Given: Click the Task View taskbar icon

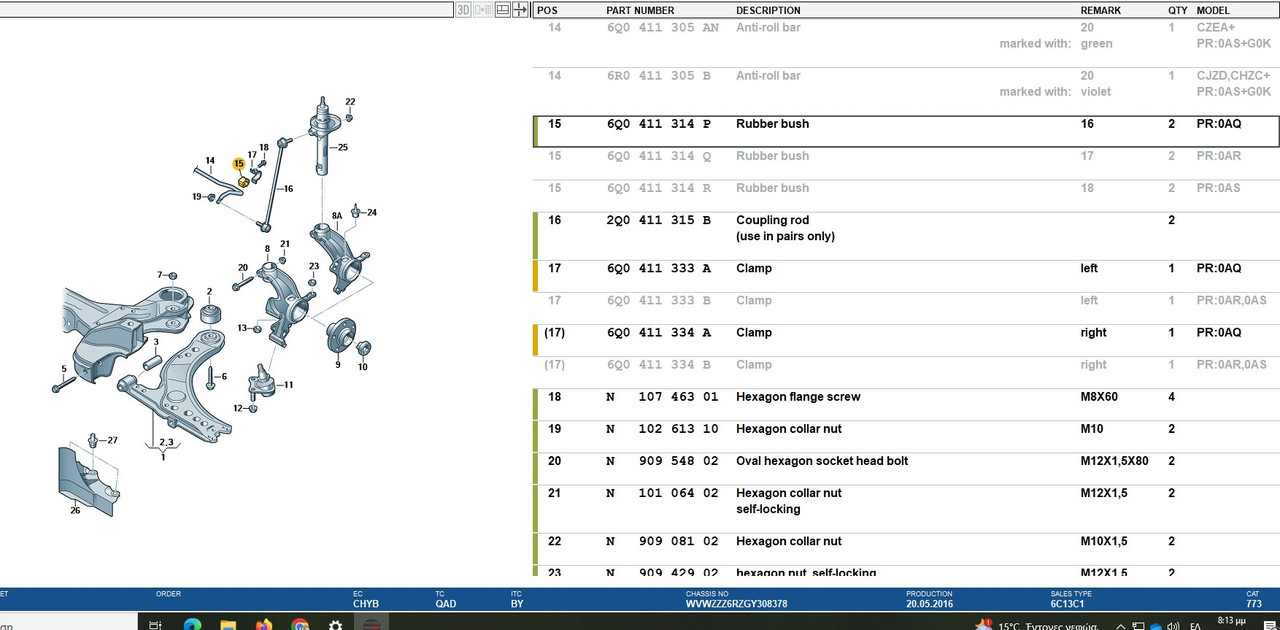Looking at the screenshot, I should pyautogui.click(x=155, y=624).
